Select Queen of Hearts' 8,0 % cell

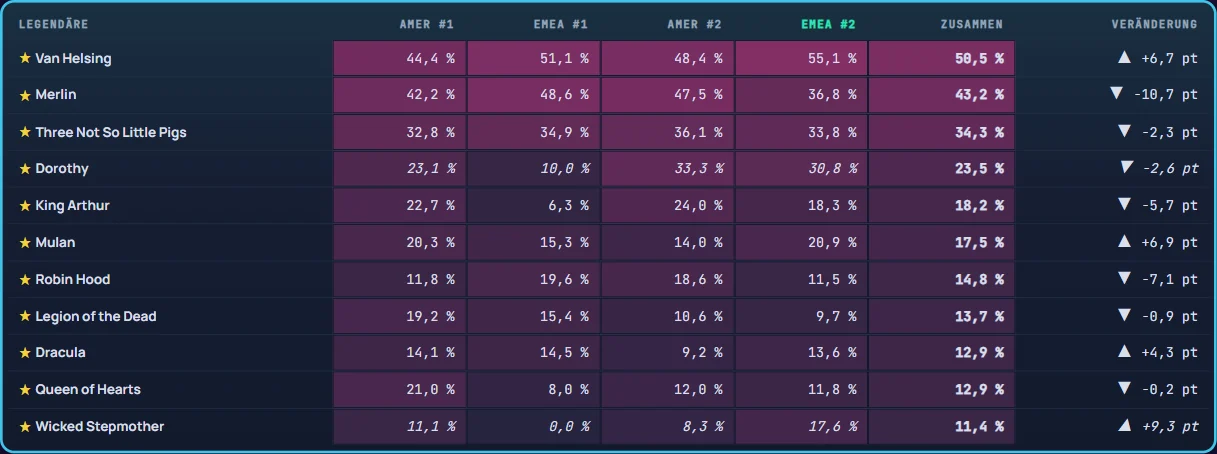(x=534, y=389)
